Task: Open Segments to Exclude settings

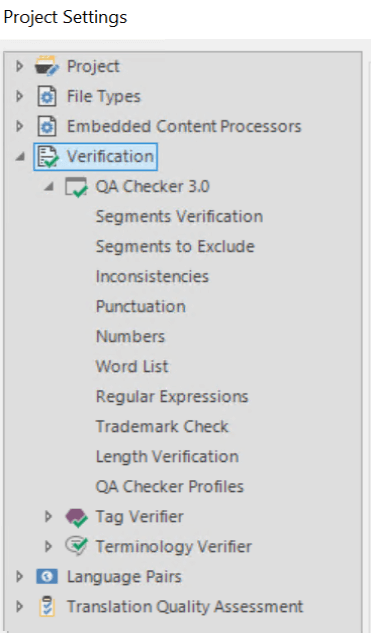Action: click(x=175, y=247)
